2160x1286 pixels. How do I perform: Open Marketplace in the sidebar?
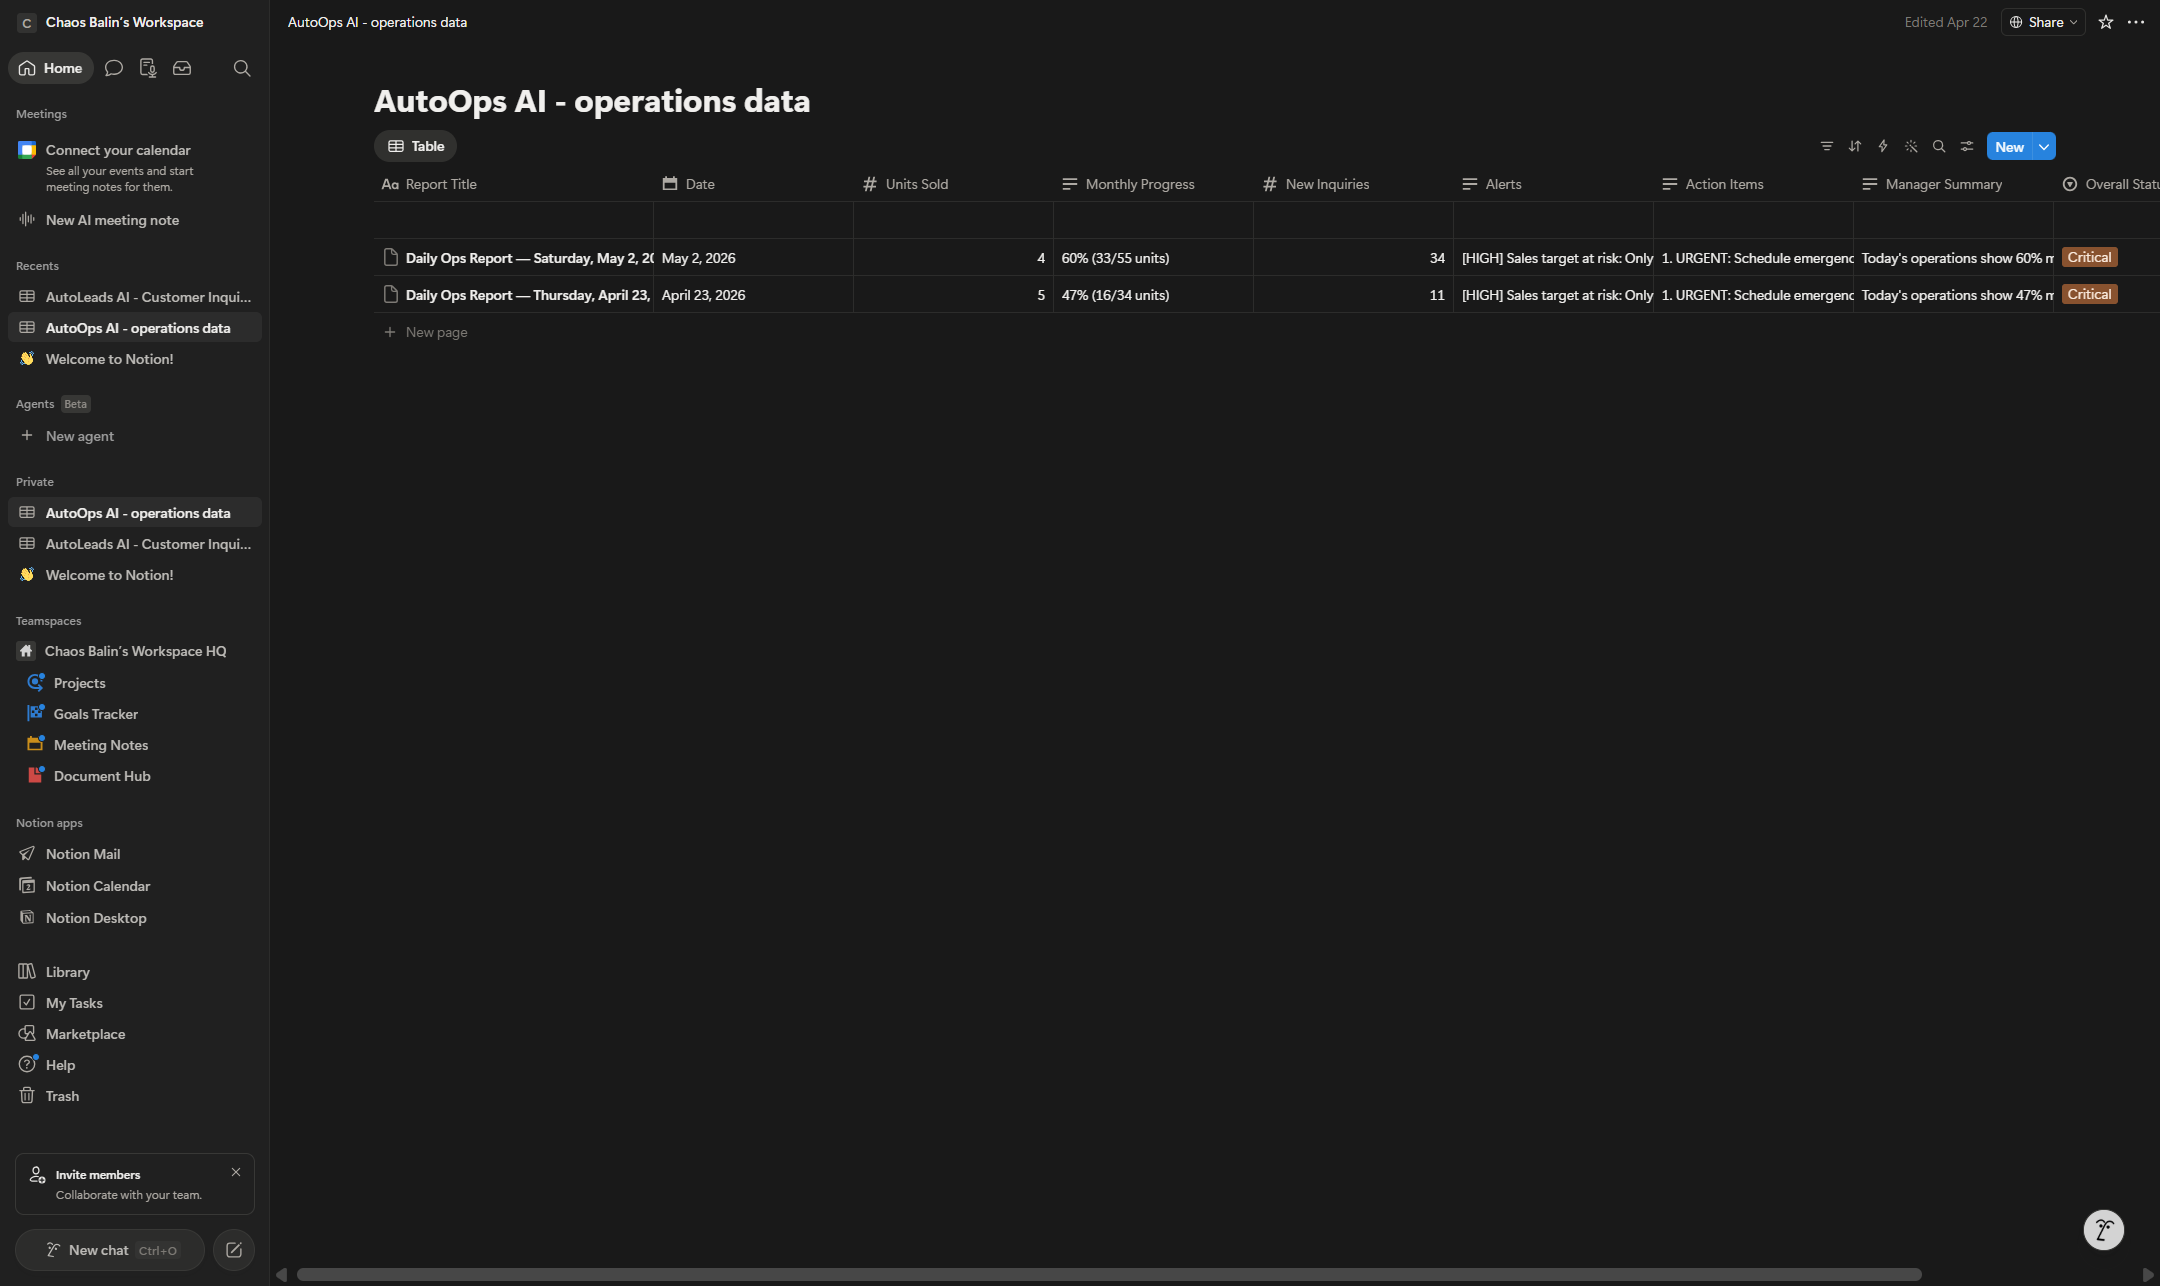click(x=135, y=1034)
